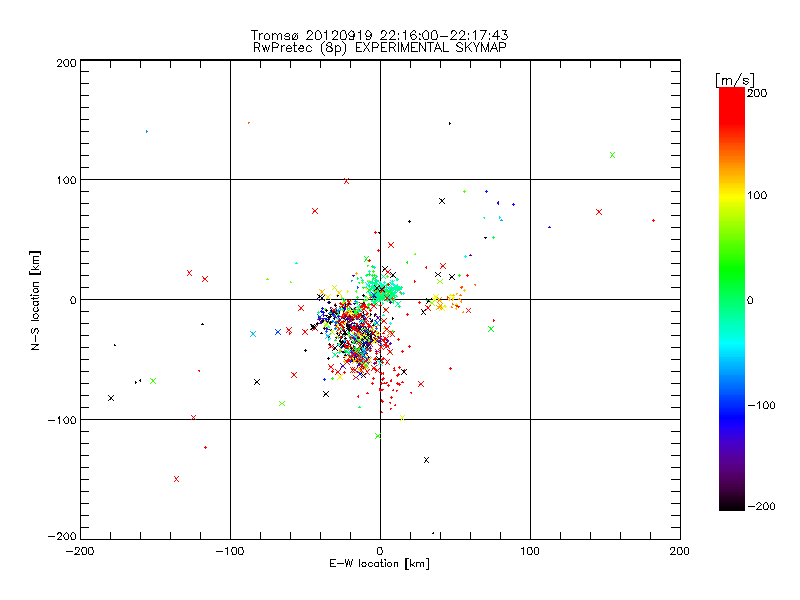
Task: Click the purple dot just east of the 100 km gridline
Action: (x=549, y=227)
